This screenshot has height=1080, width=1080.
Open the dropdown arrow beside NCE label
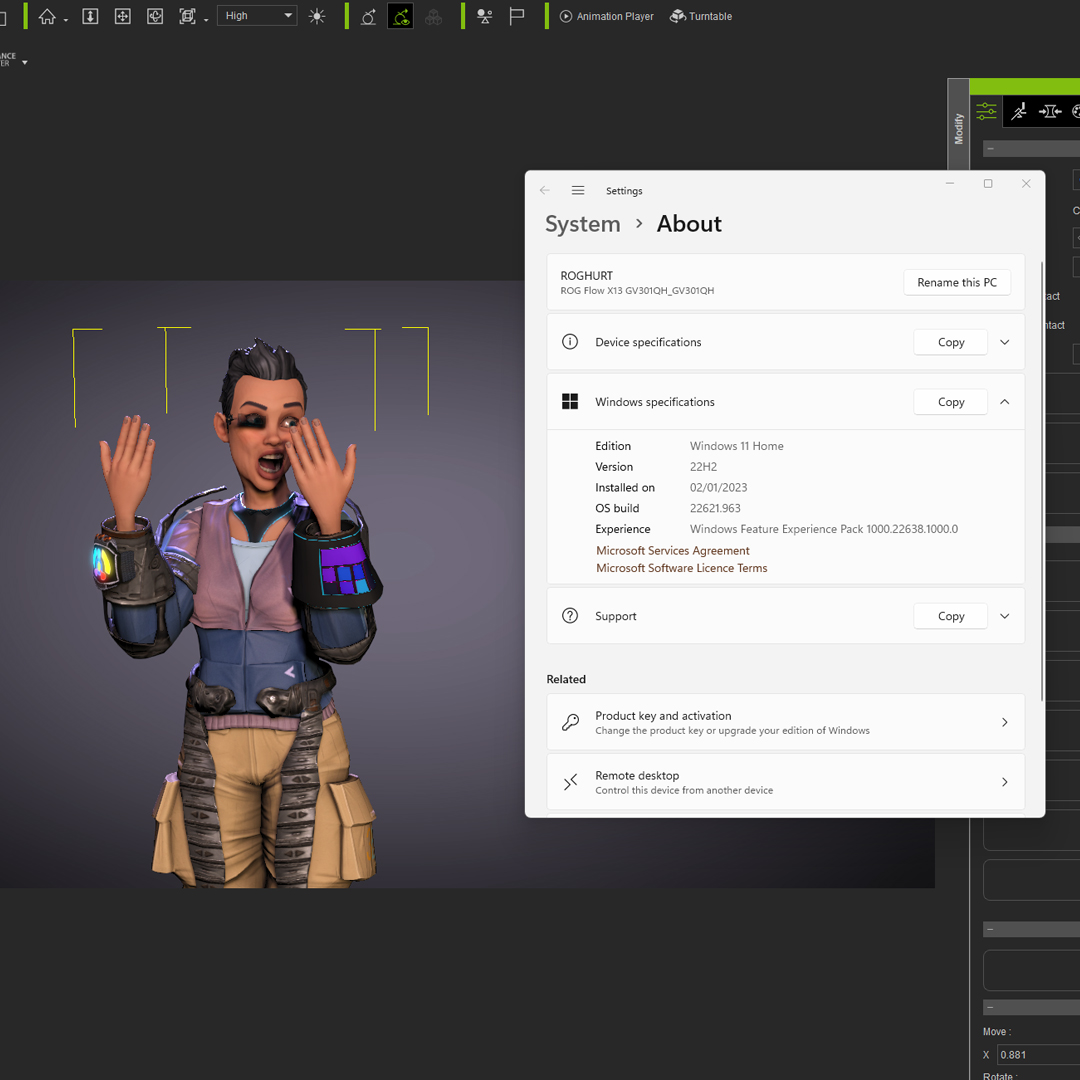tap(25, 62)
